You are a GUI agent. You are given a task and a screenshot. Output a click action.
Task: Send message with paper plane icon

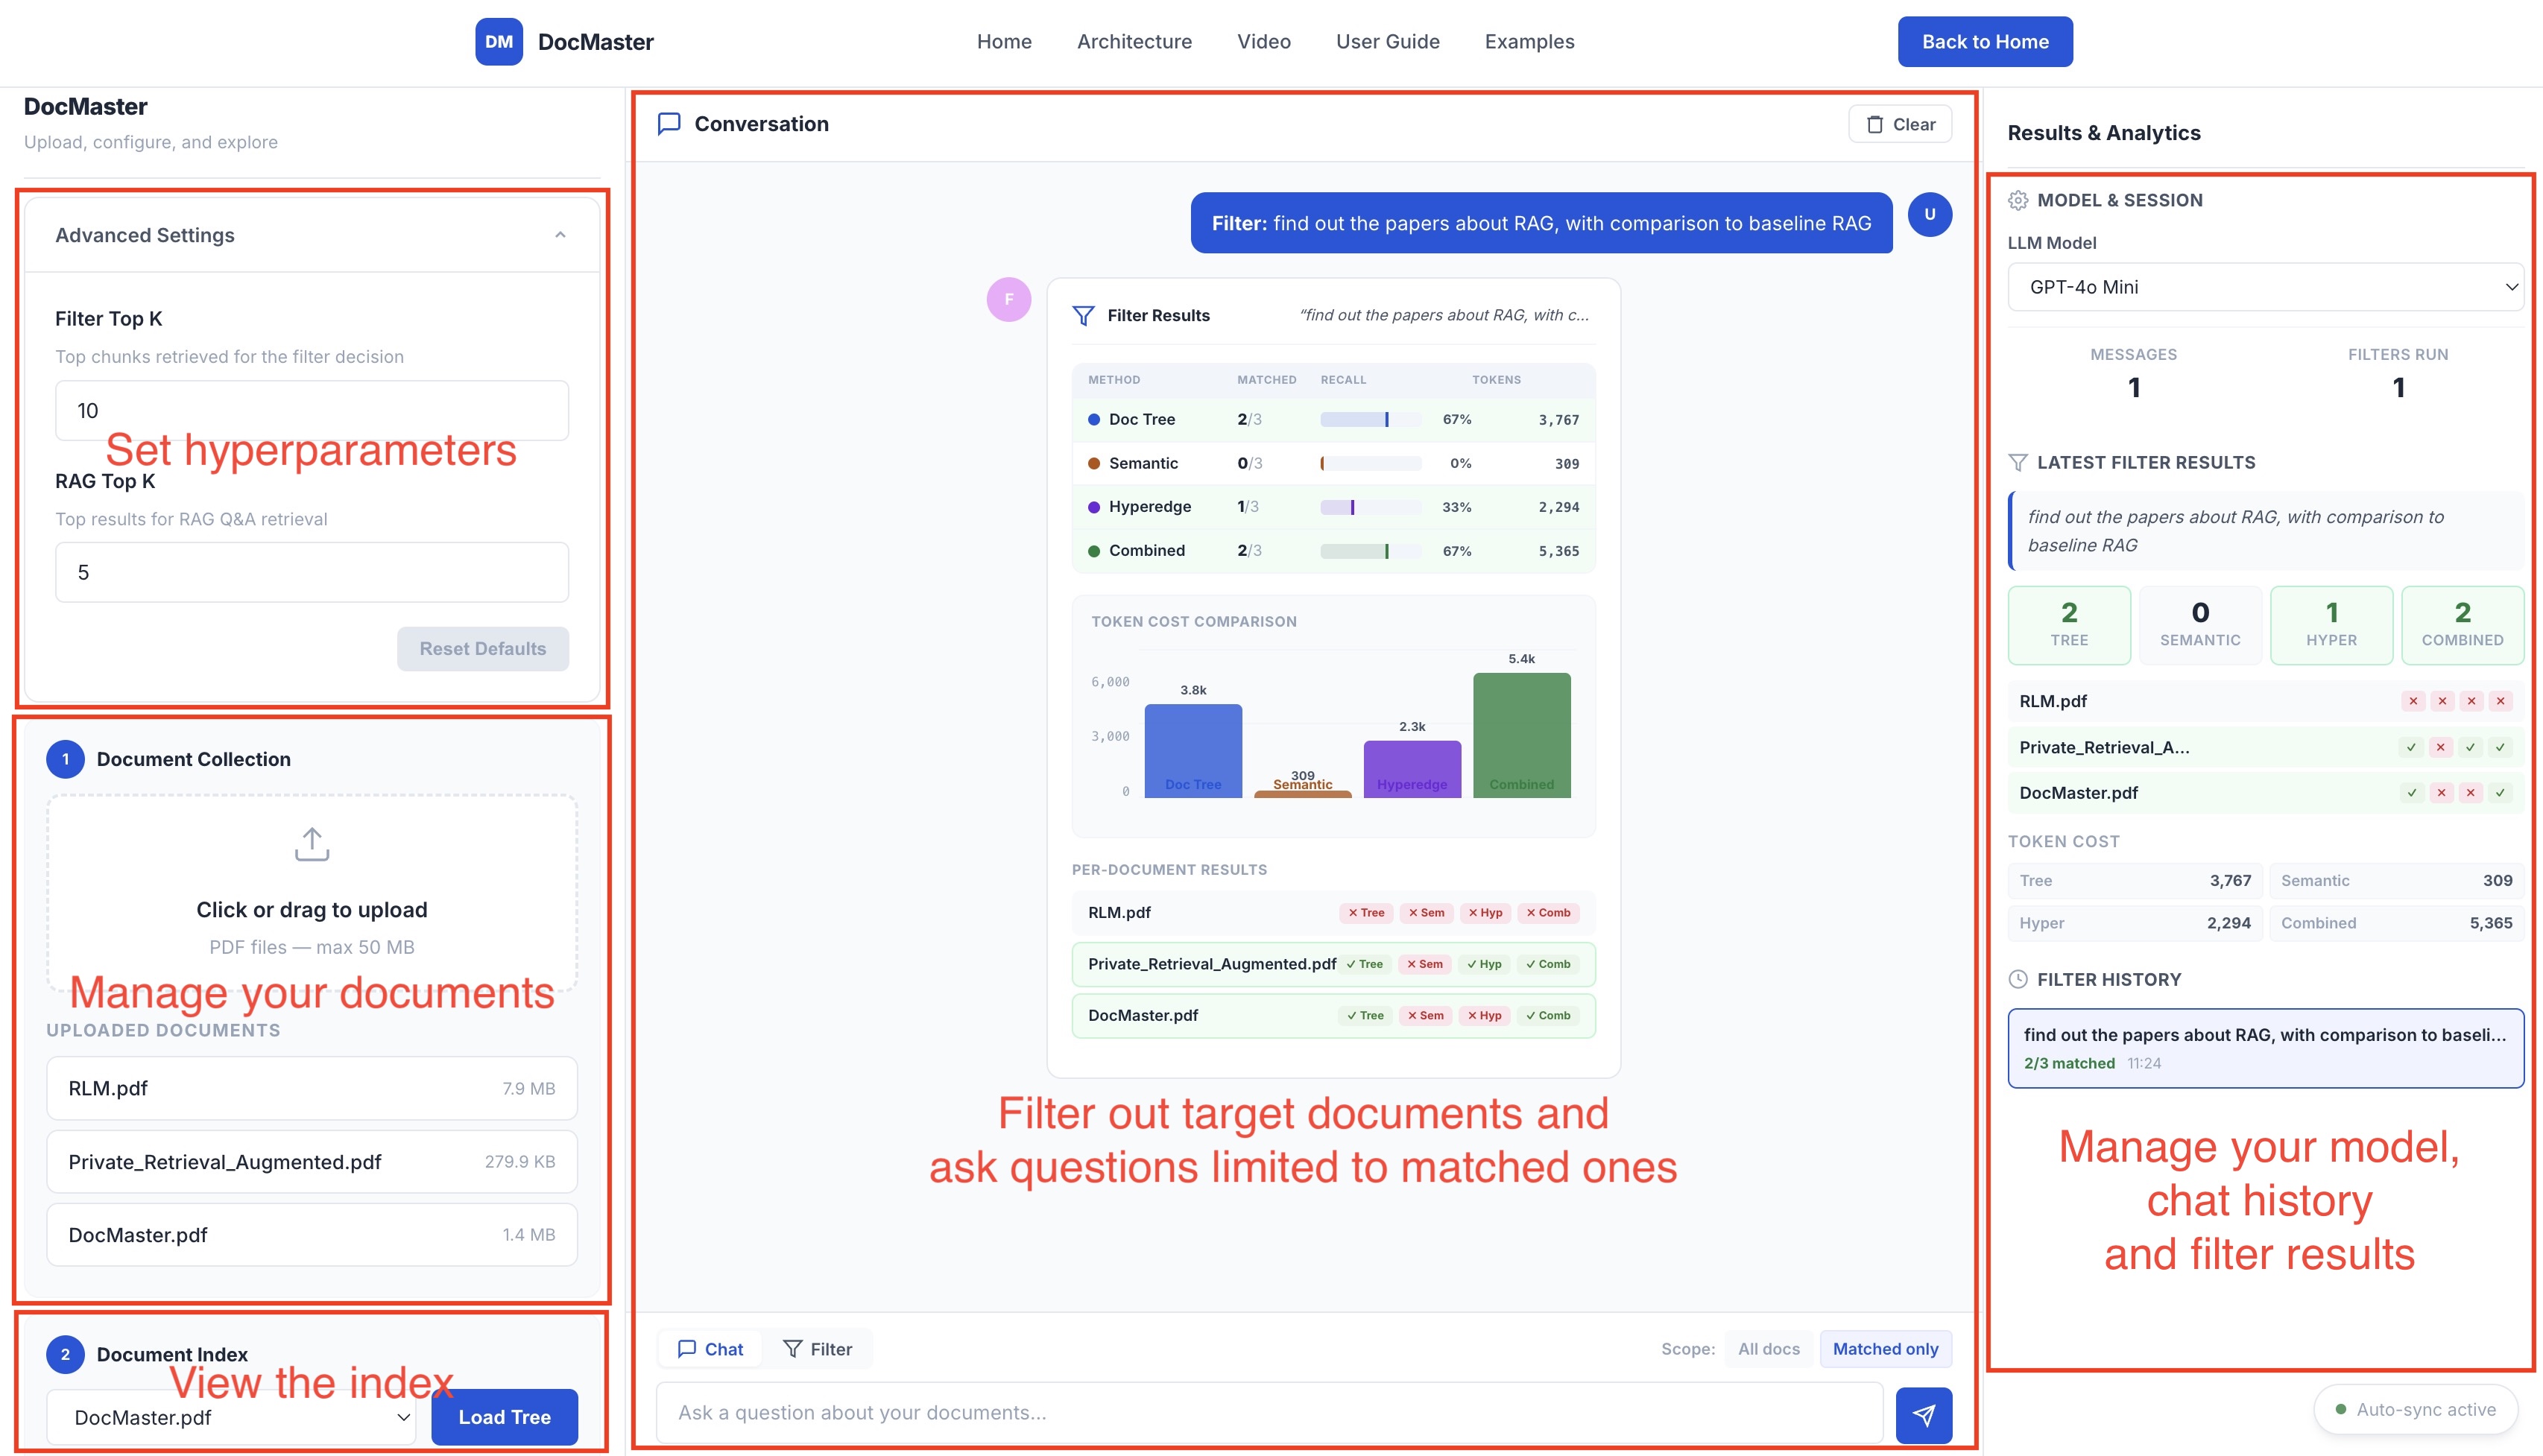1923,1414
